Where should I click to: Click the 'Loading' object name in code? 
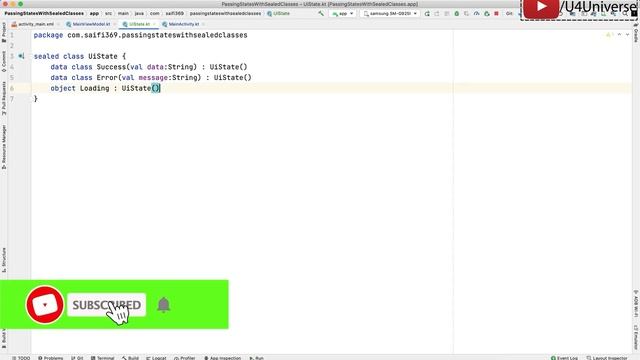95,89
